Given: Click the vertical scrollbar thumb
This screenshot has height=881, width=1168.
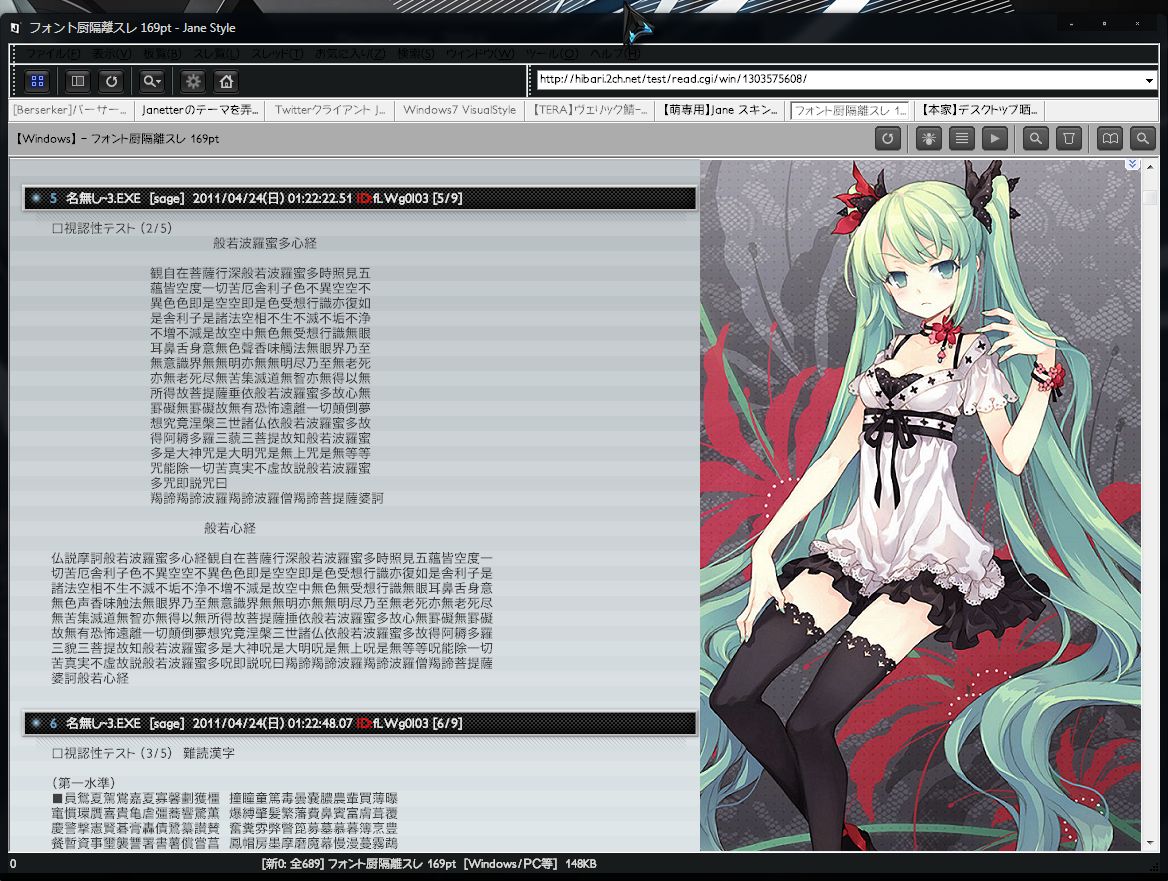Looking at the screenshot, I should (1150, 198).
